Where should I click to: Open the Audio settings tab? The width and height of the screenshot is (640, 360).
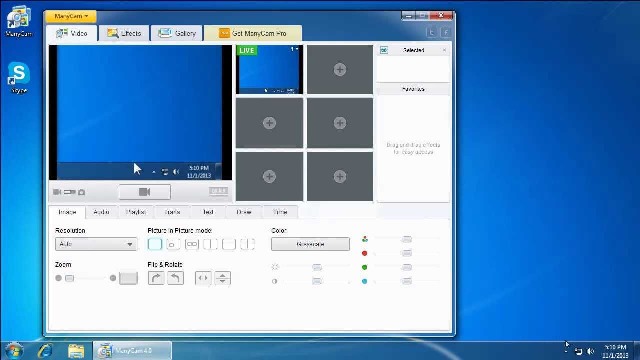tap(101, 212)
